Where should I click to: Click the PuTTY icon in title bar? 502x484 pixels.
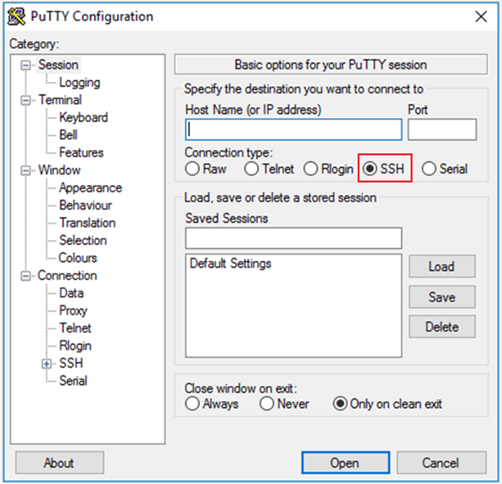(16, 16)
